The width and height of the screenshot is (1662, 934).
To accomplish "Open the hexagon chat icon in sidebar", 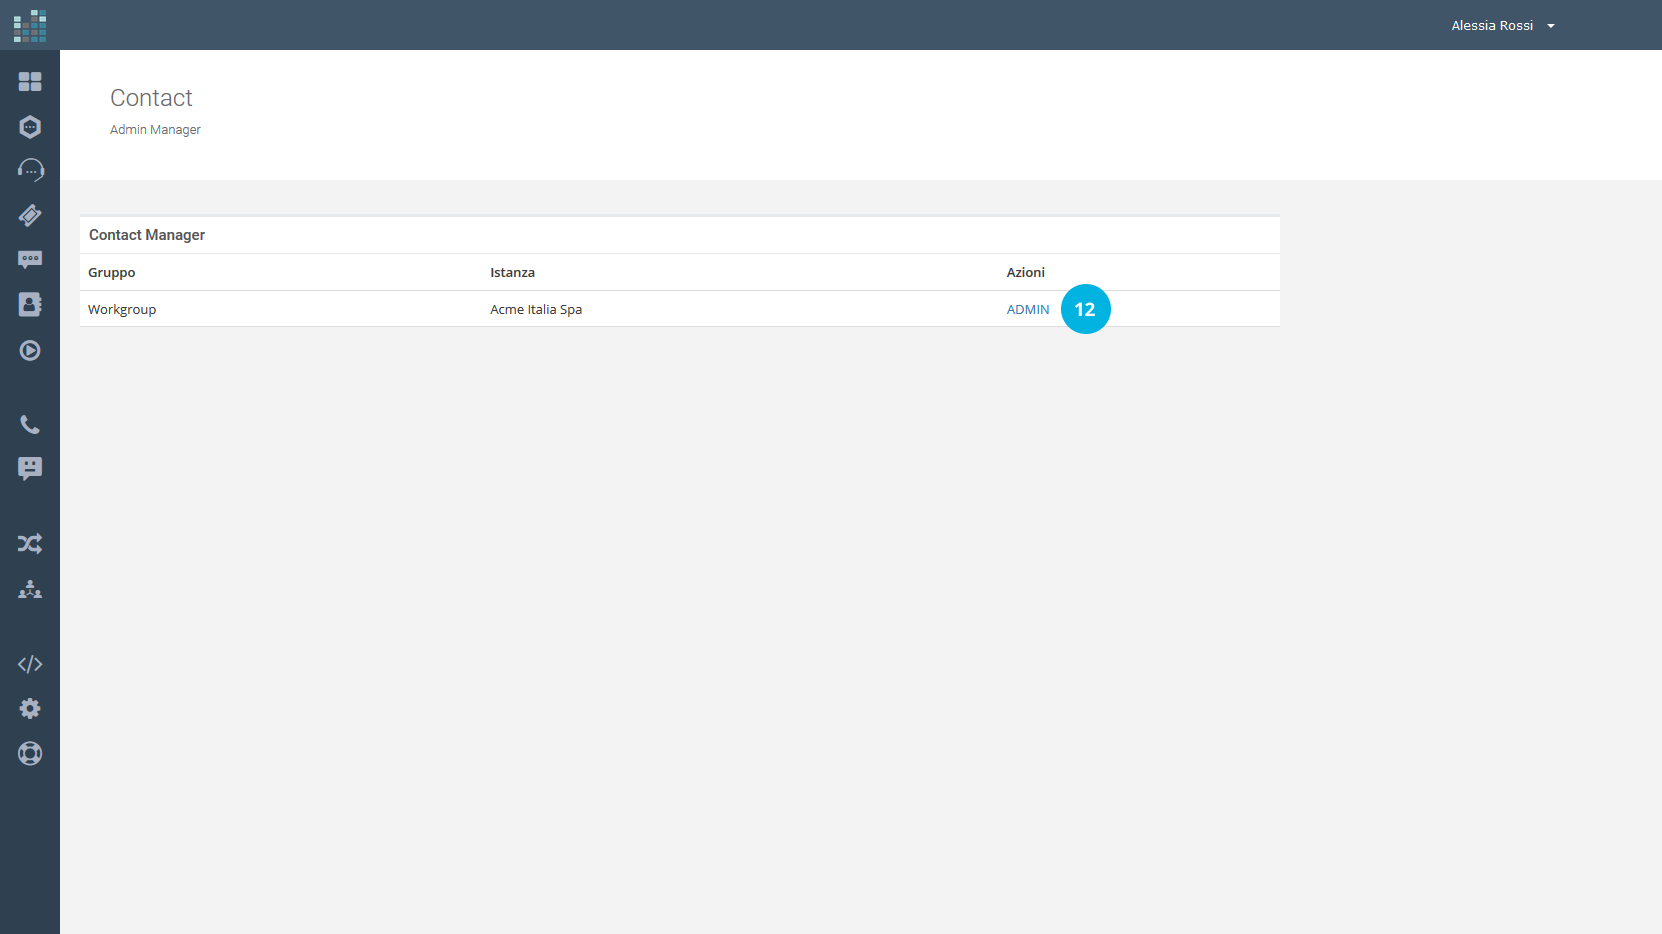I will click(x=30, y=127).
